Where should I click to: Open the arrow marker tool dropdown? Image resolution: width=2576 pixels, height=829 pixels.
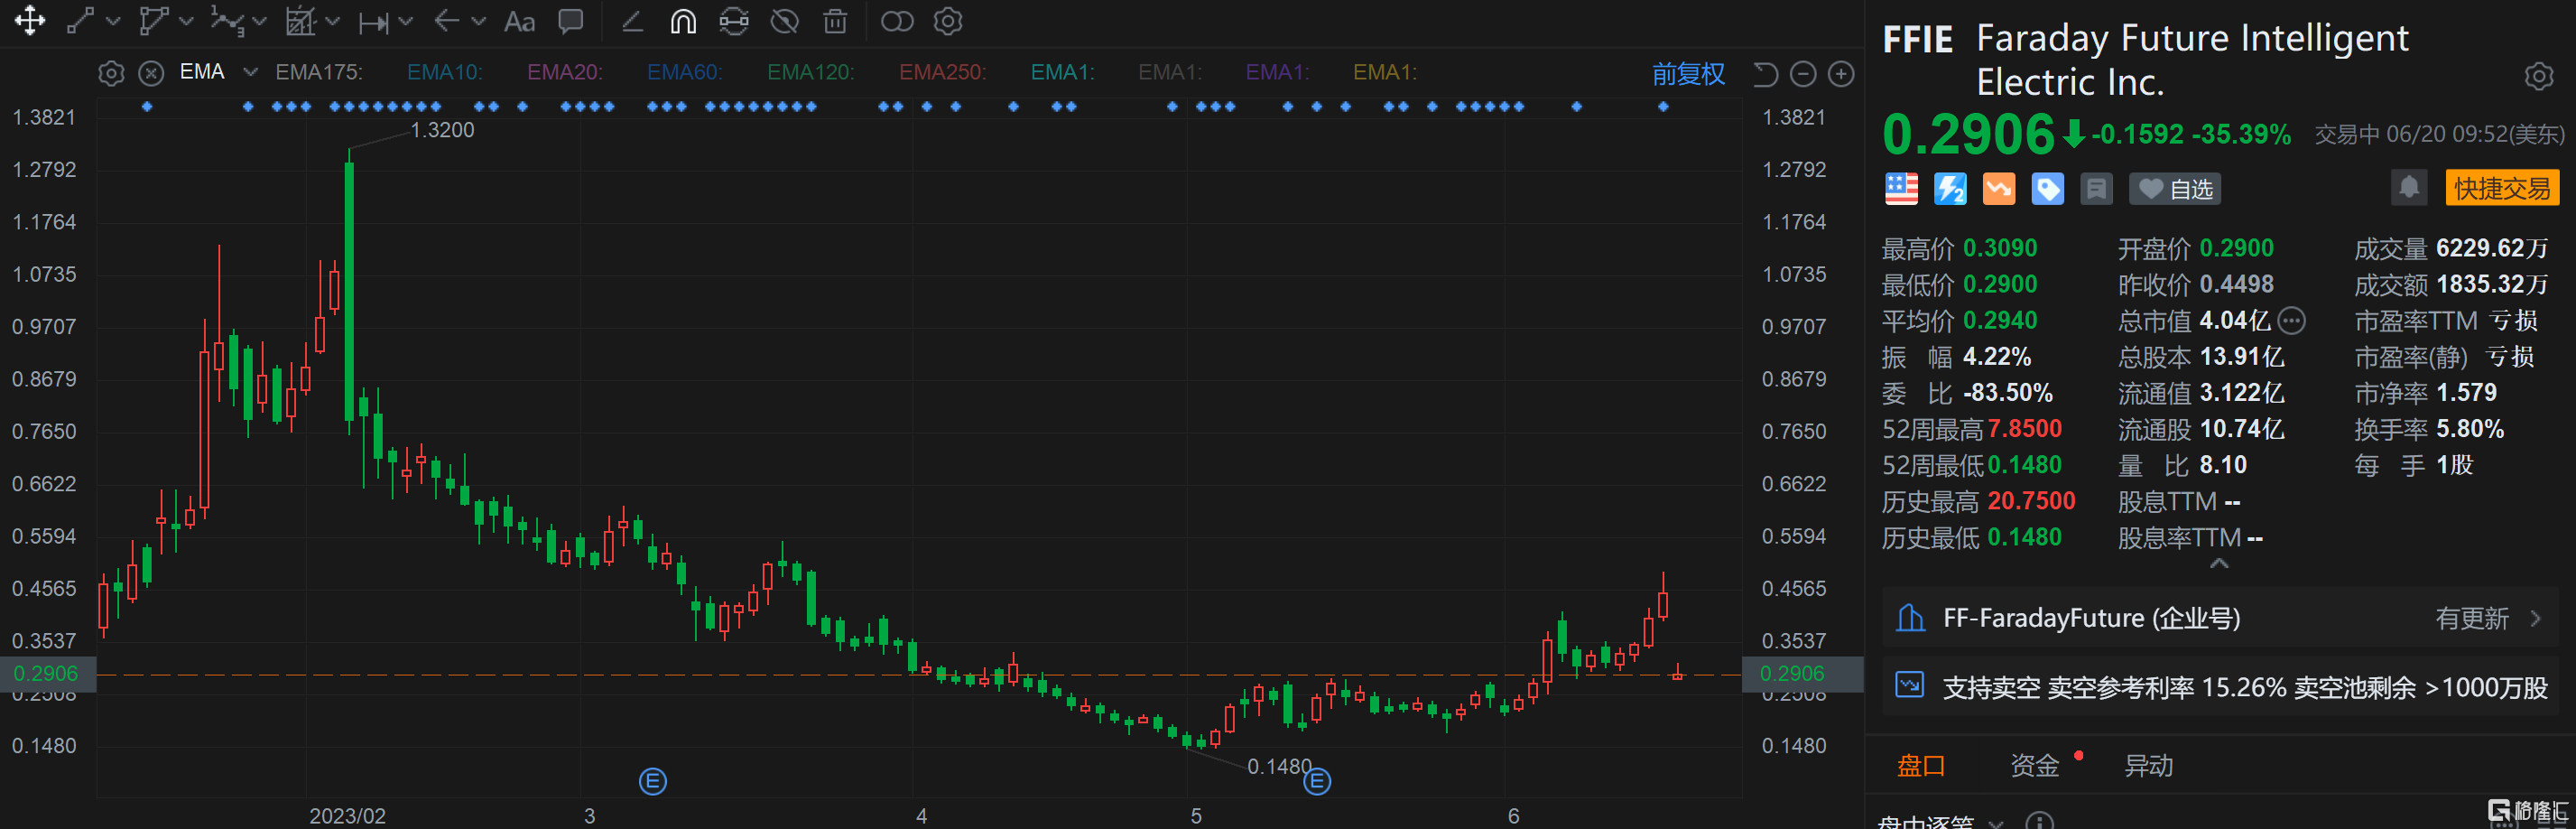[479, 21]
